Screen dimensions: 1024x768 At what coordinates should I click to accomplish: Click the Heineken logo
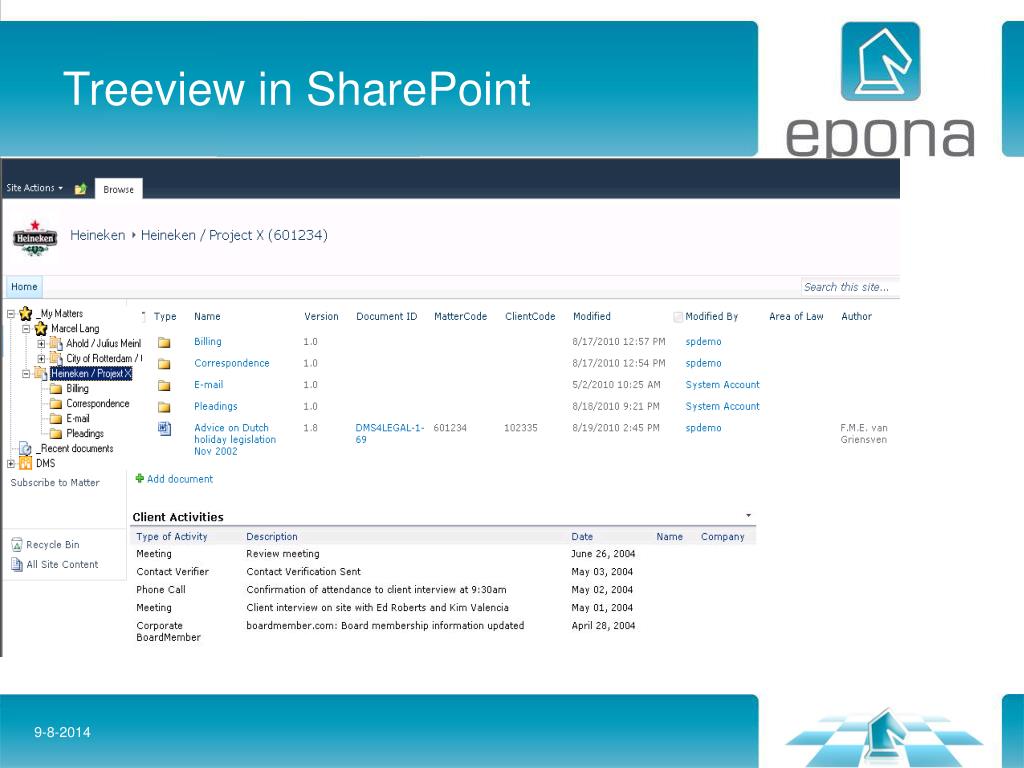click(x=35, y=238)
